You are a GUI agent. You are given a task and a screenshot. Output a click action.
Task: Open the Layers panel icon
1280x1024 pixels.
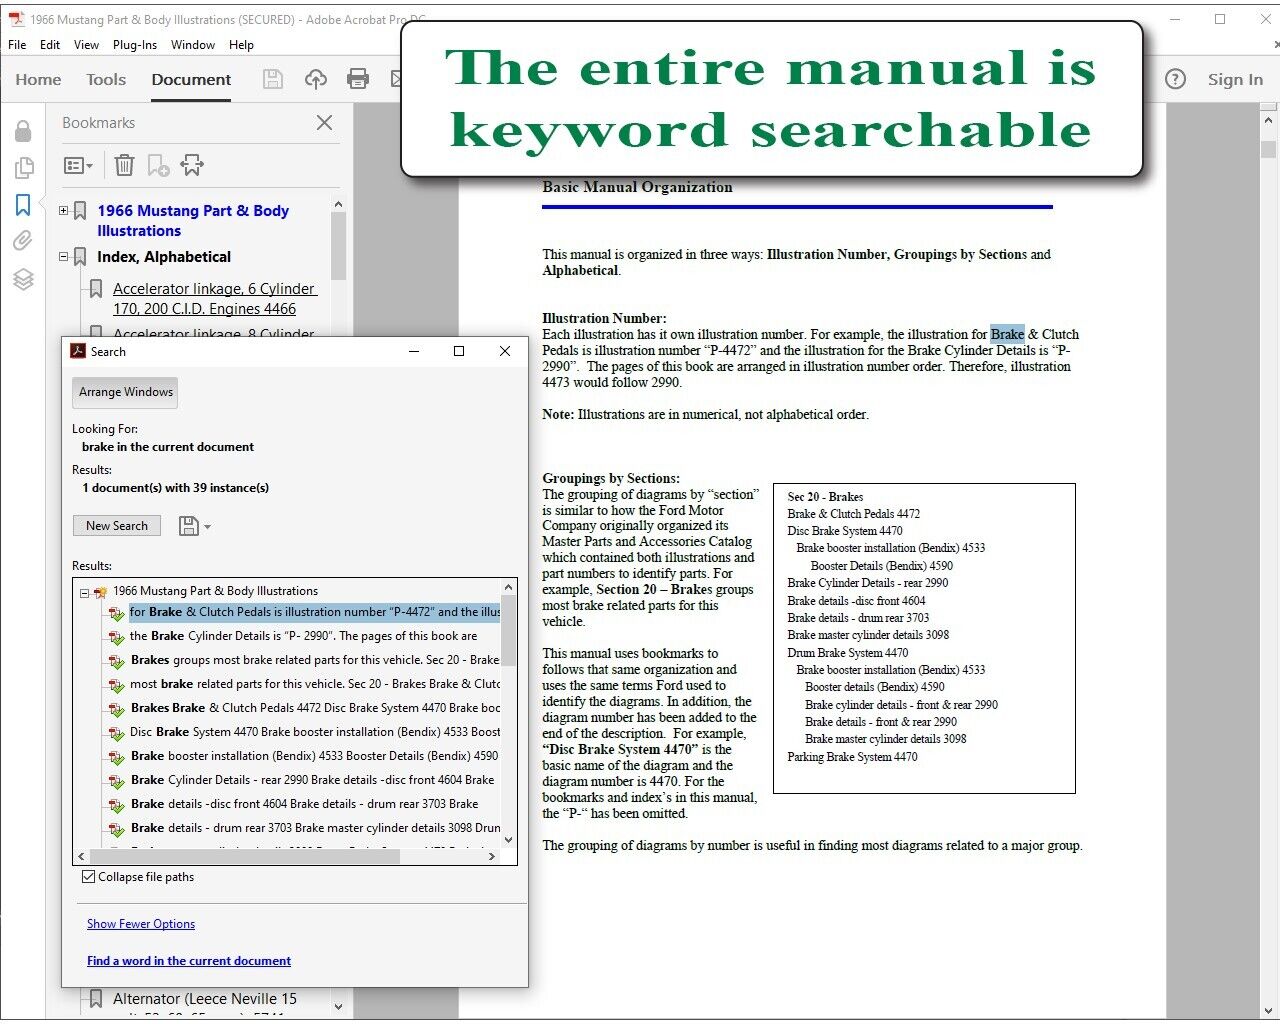pyautogui.click(x=23, y=279)
